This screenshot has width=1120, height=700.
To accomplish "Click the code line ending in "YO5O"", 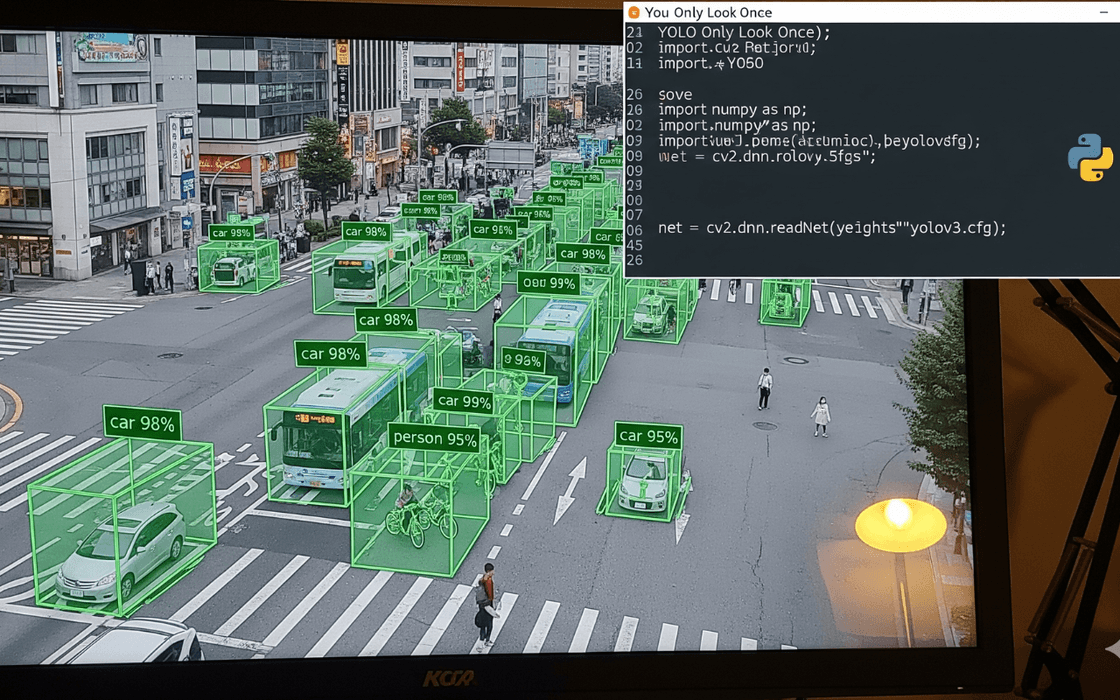I will tap(710, 64).
